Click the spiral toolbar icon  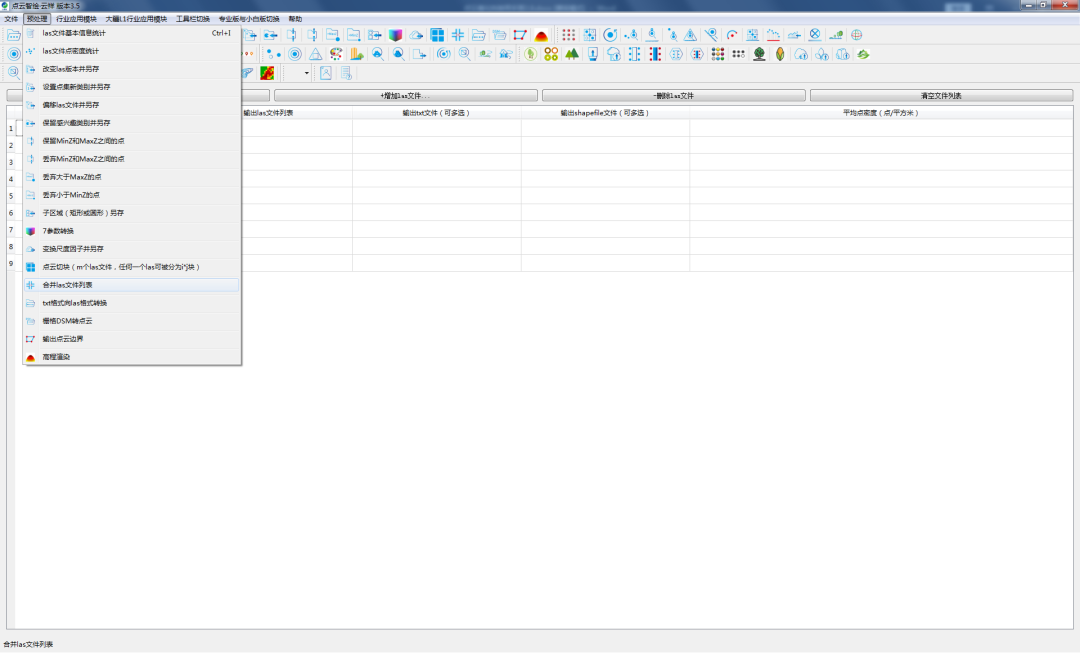click(444, 54)
